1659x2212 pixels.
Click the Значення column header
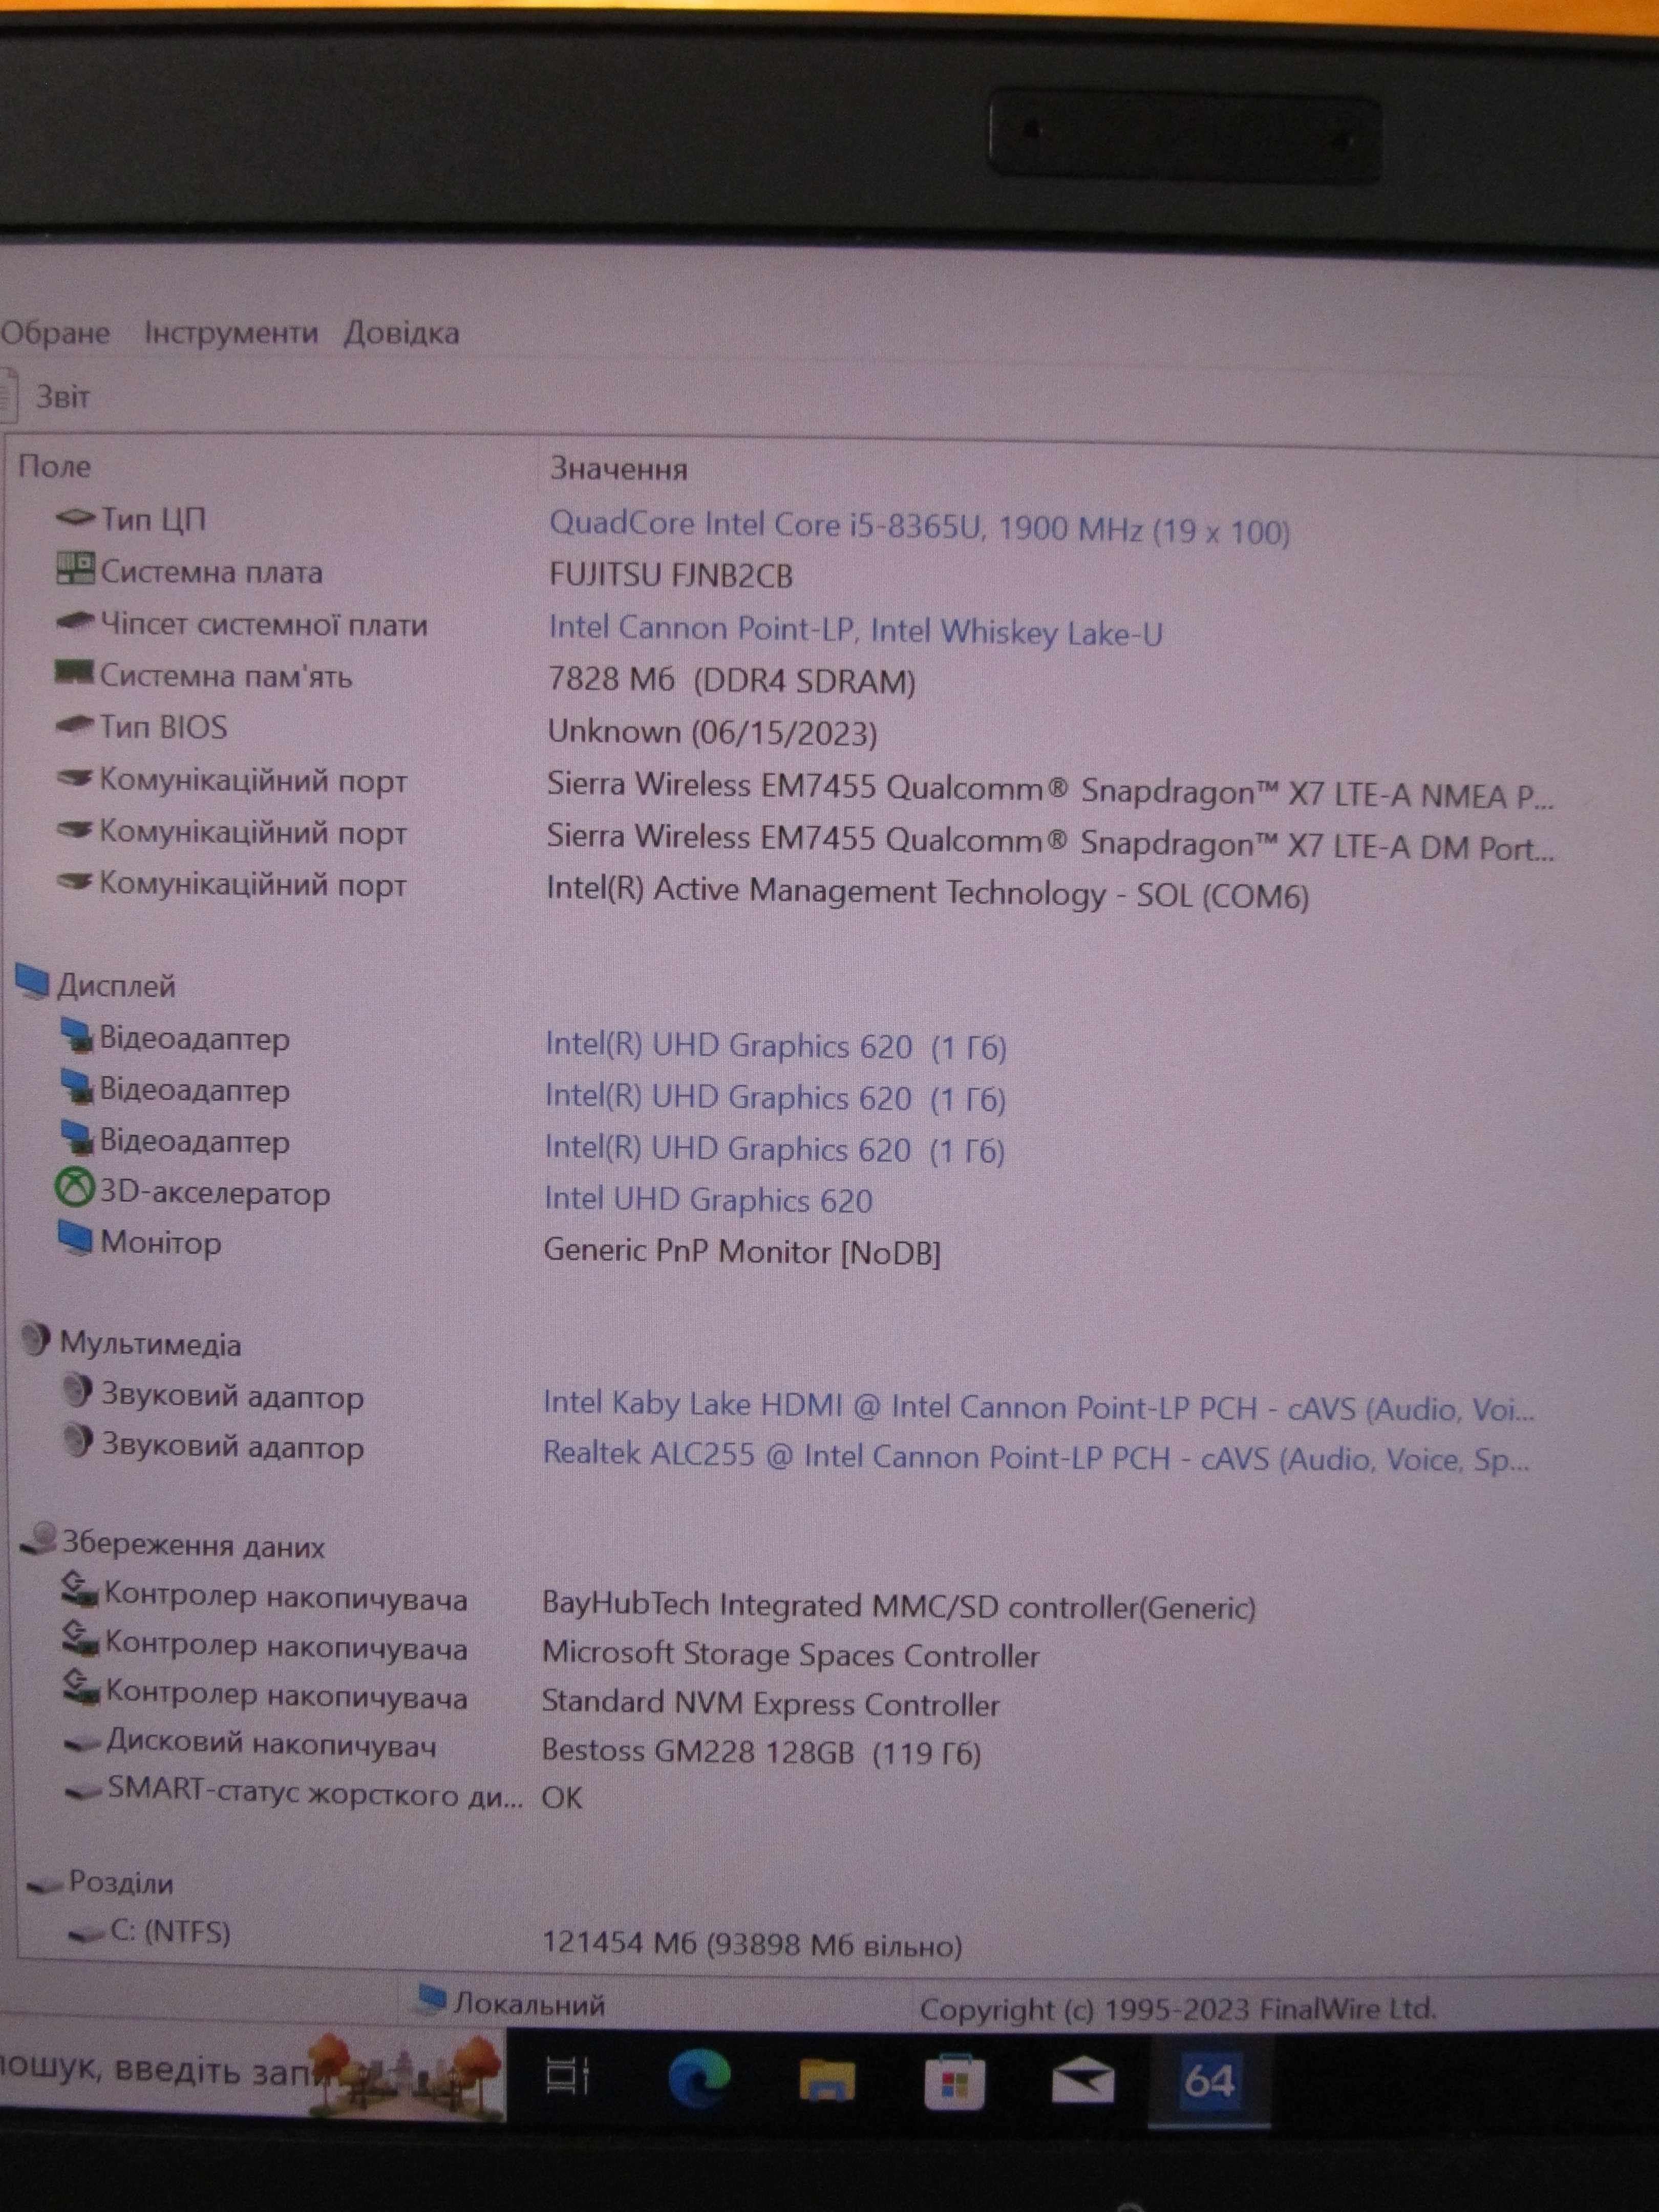618,469
